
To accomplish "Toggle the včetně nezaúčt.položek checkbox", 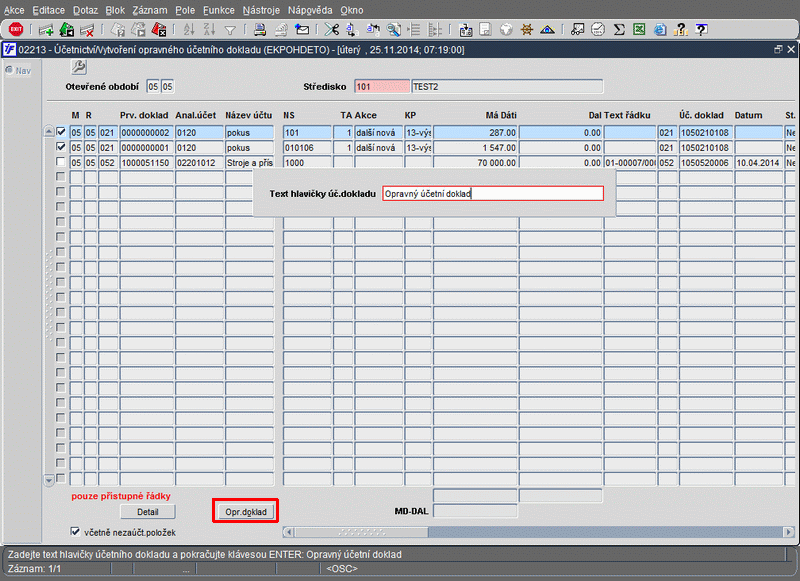I will point(75,532).
